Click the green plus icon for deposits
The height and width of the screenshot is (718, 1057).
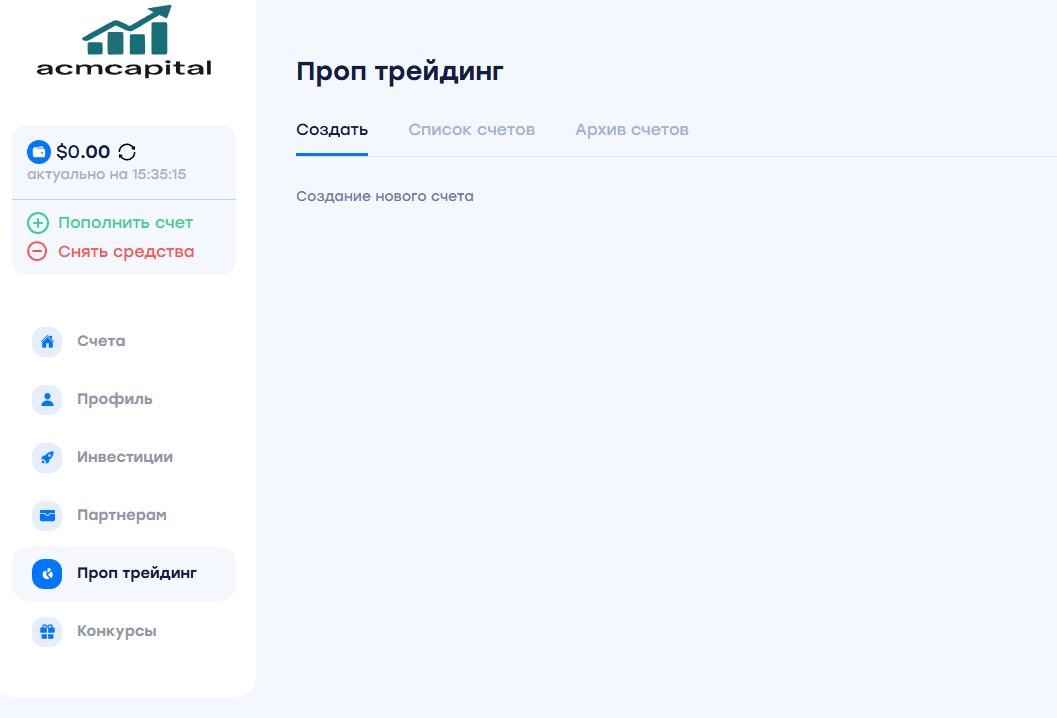(x=36, y=222)
